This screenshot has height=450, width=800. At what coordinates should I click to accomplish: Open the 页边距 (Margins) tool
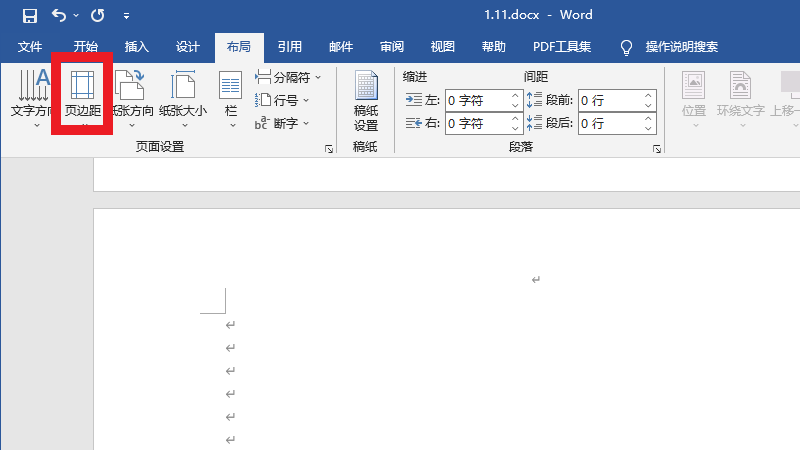pos(82,98)
